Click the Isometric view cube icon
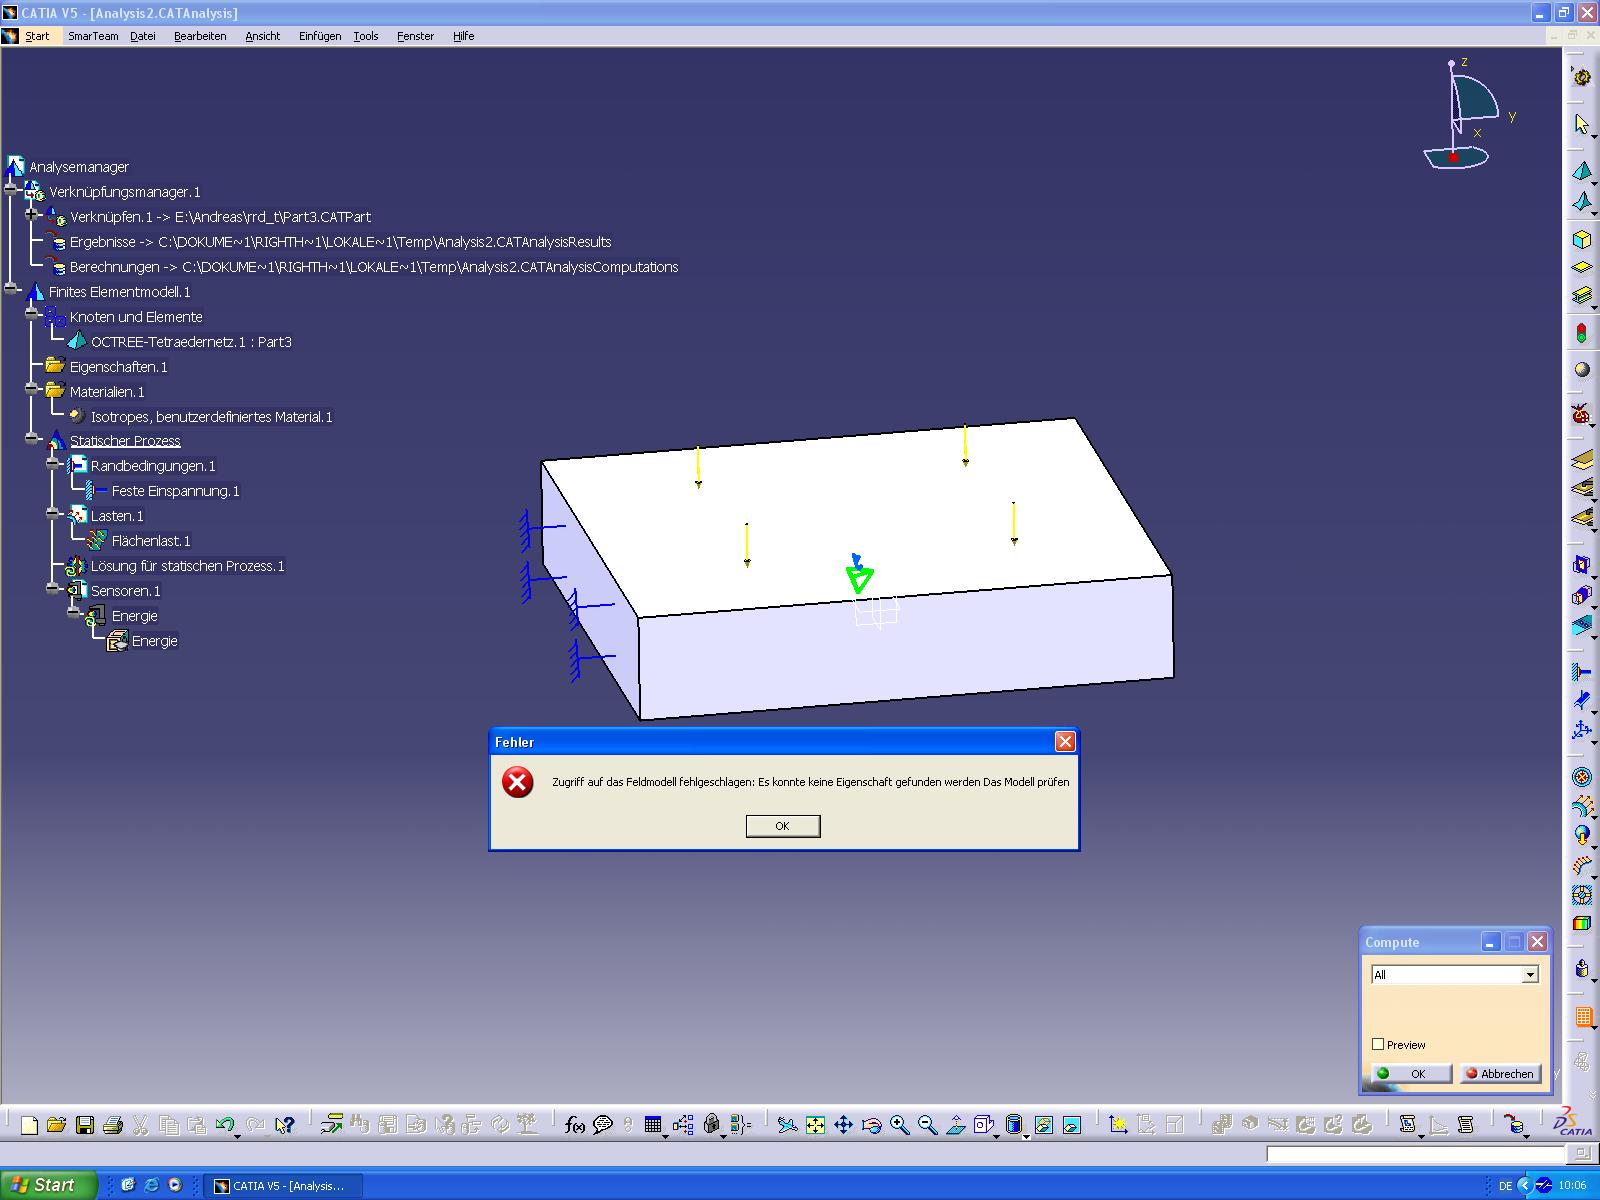 tap(983, 1125)
